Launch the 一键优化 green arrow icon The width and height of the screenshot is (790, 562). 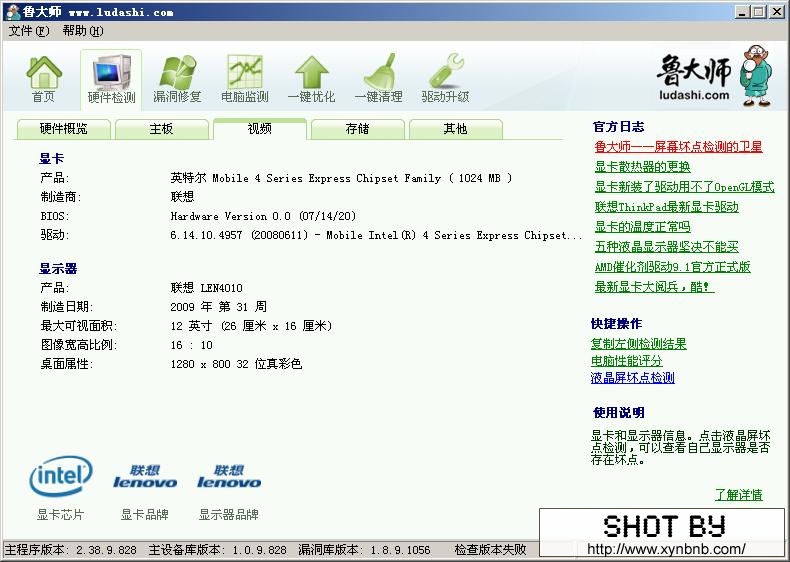coord(311,79)
